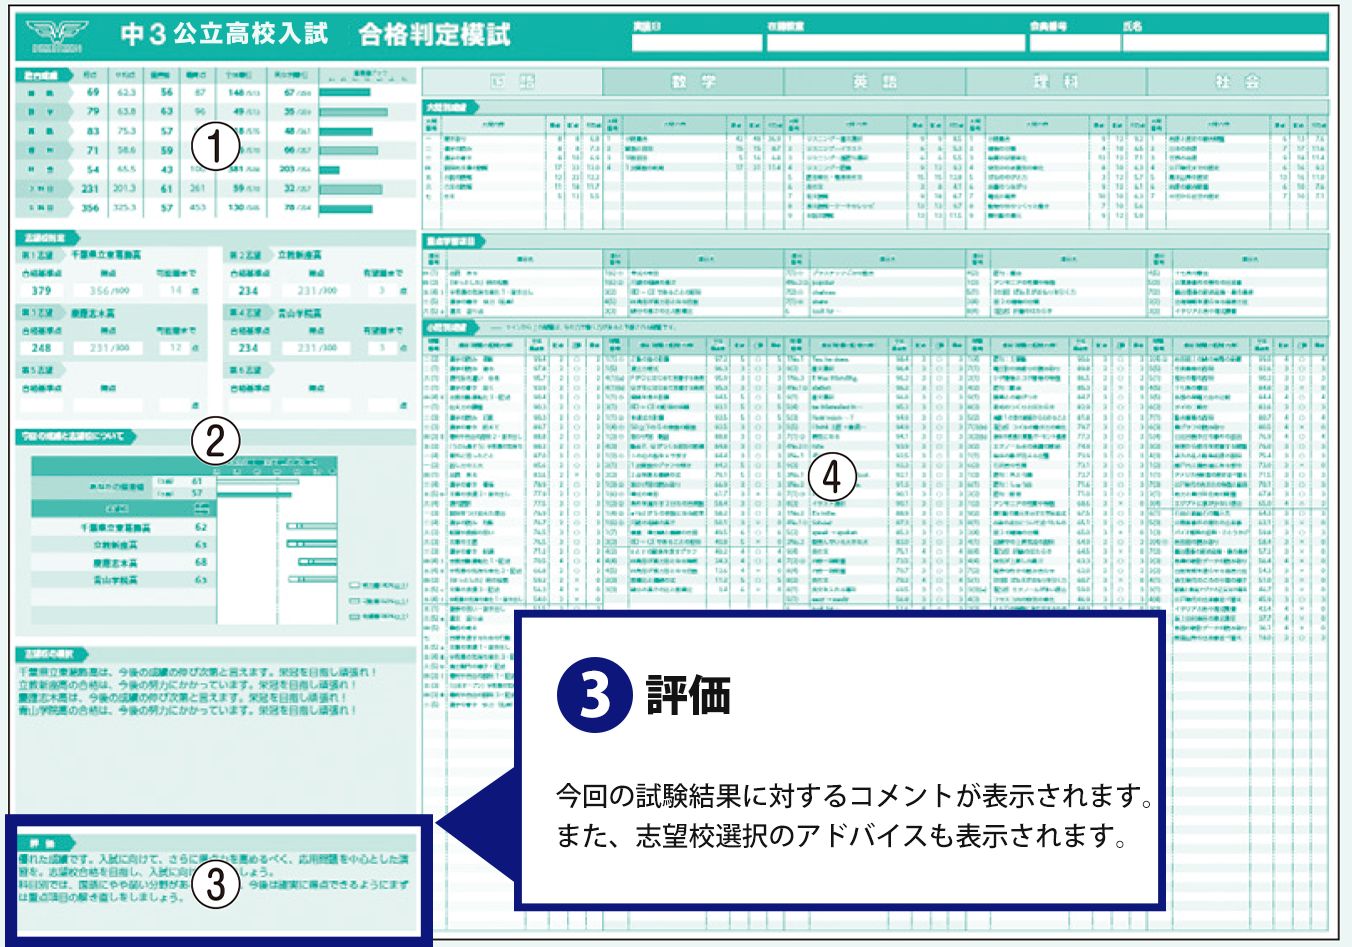Click the deviation value 68 in the school chart
Image resolution: width=1352 pixels, height=947 pixels.
point(201,562)
